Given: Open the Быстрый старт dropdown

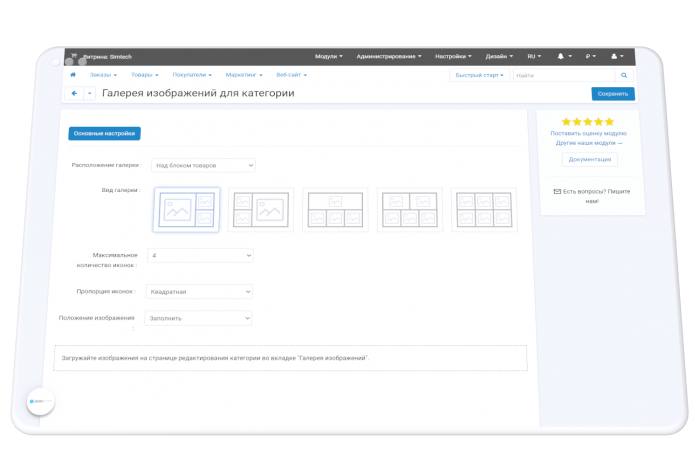Looking at the screenshot, I should 479,75.
